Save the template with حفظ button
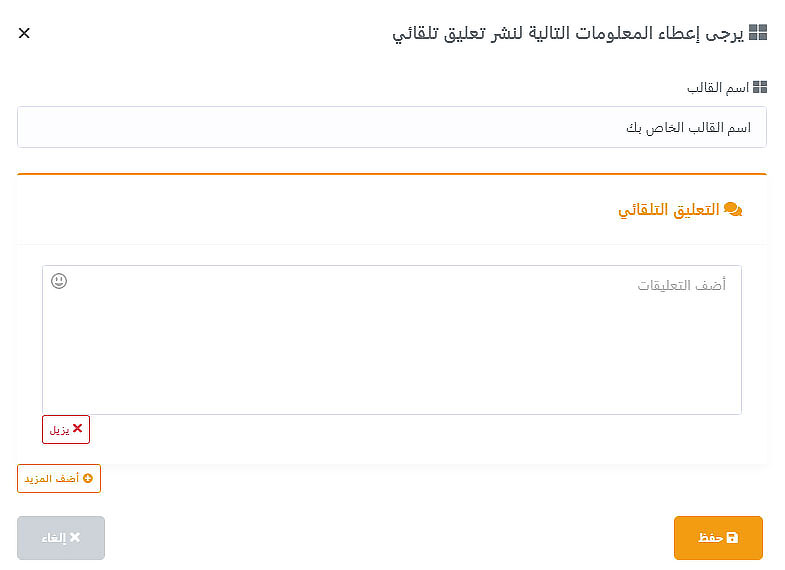 pos(718,538)
